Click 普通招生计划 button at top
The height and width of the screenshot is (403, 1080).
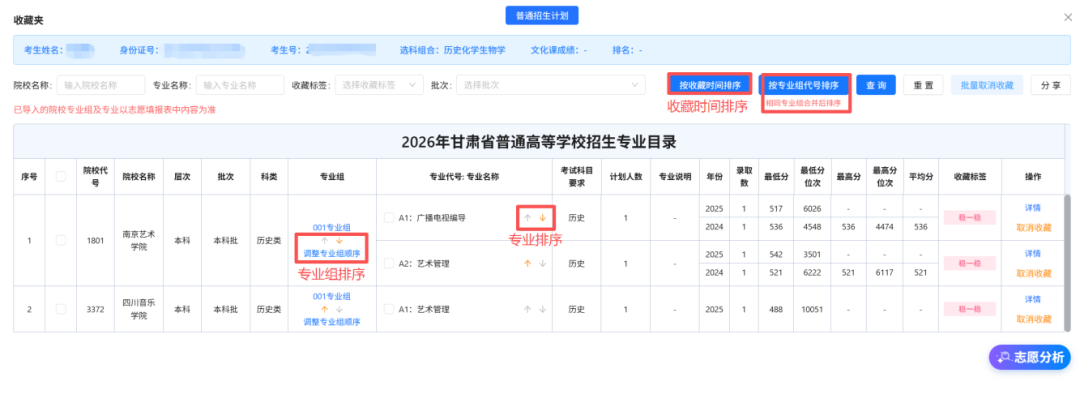point(542,15)
